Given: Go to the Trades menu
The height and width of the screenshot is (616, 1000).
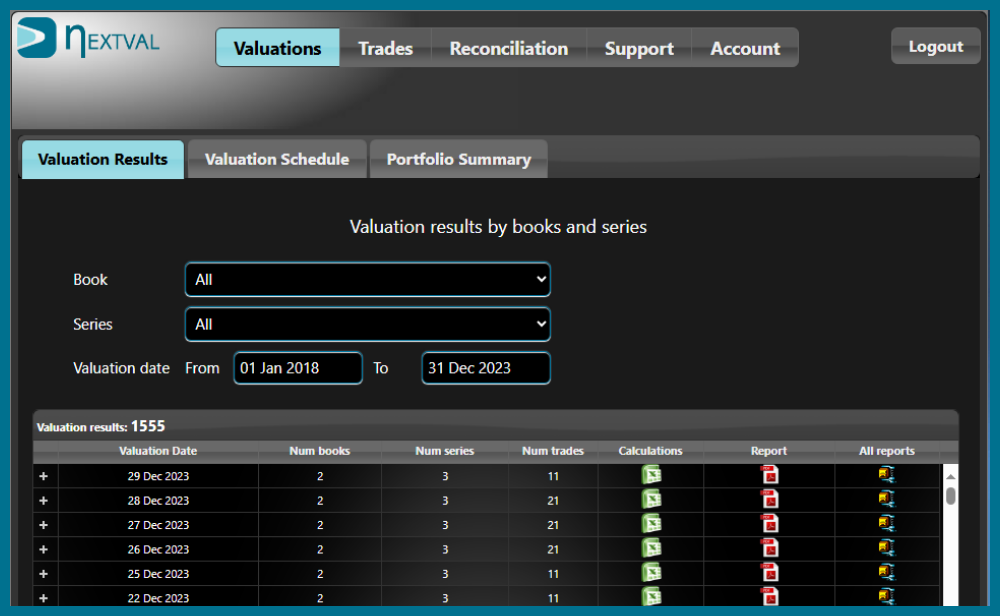Looking at the screenshot, I should coord(385,48).
